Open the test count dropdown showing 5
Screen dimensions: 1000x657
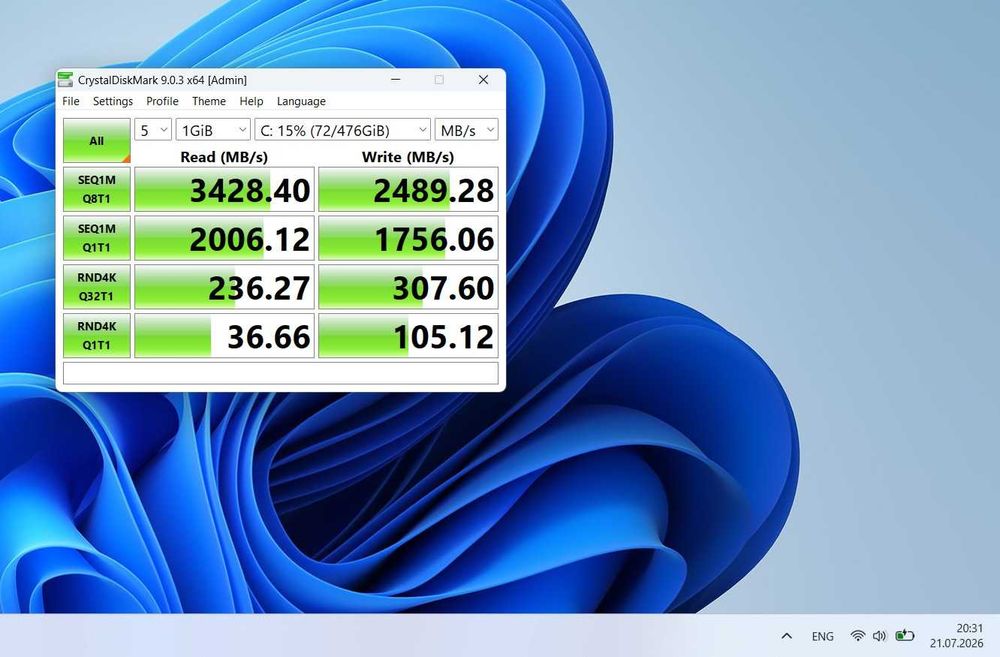(x=153, y=130)
